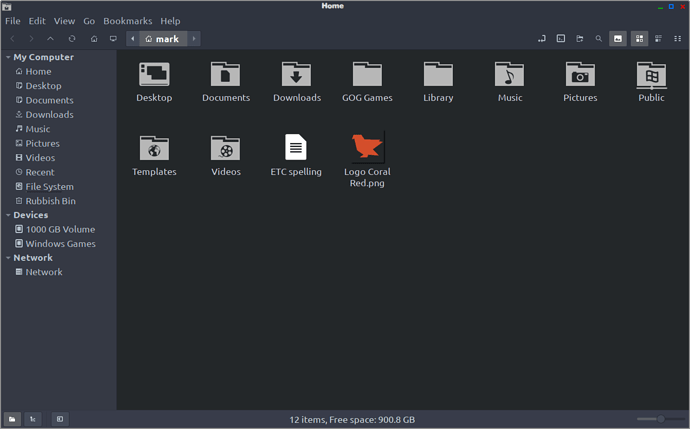Go up to the parent folder

pos(51,39)
